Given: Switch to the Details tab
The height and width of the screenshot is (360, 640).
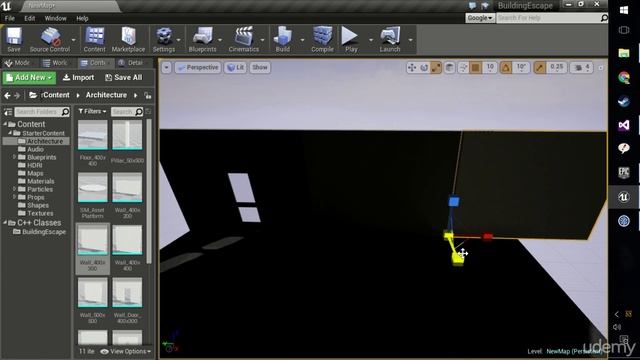Looking at the screenshot, I should click(131, 63).
